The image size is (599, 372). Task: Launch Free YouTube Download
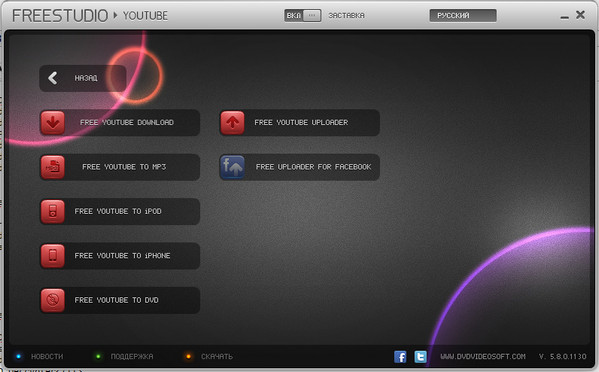120,123
